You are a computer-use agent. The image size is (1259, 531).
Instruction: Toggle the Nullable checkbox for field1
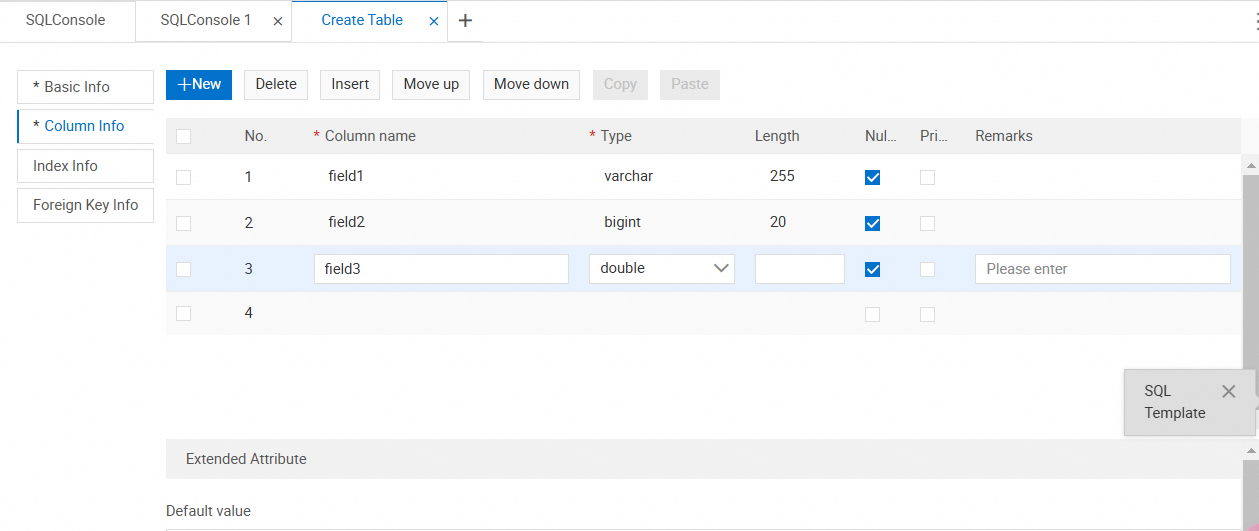872,177
